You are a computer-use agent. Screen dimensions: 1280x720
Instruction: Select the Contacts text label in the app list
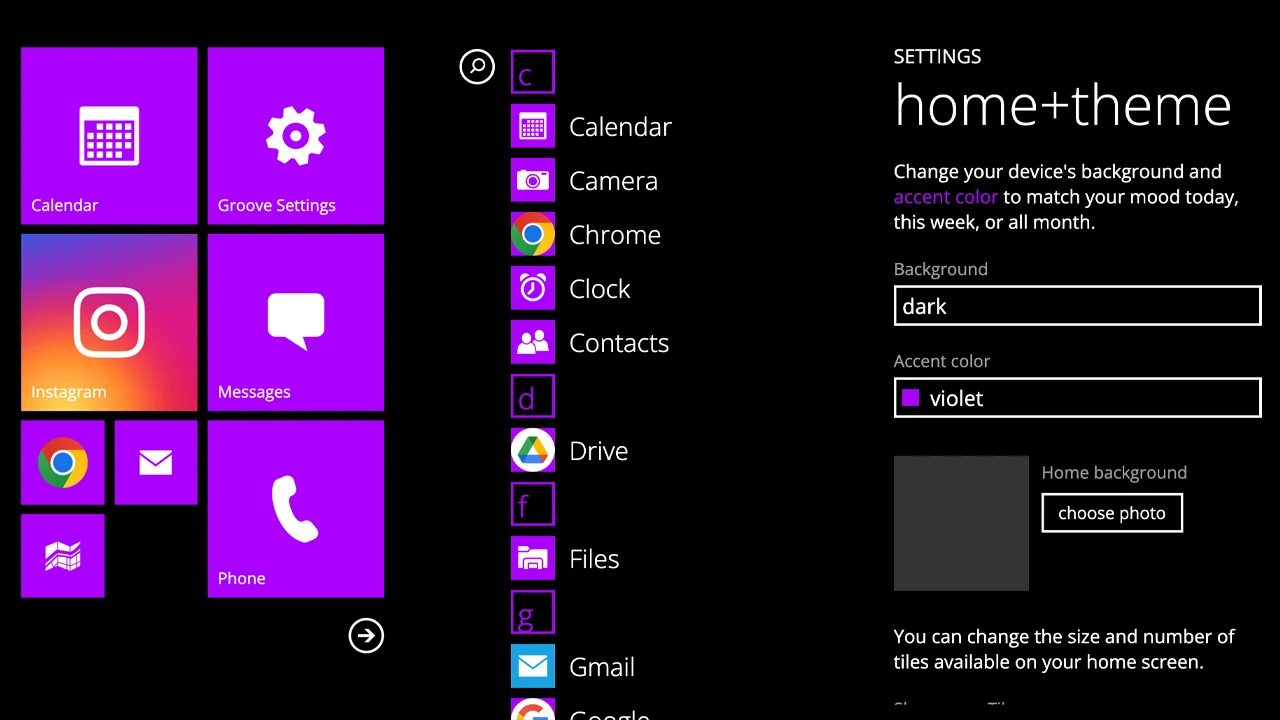click(x=619, y=343)
